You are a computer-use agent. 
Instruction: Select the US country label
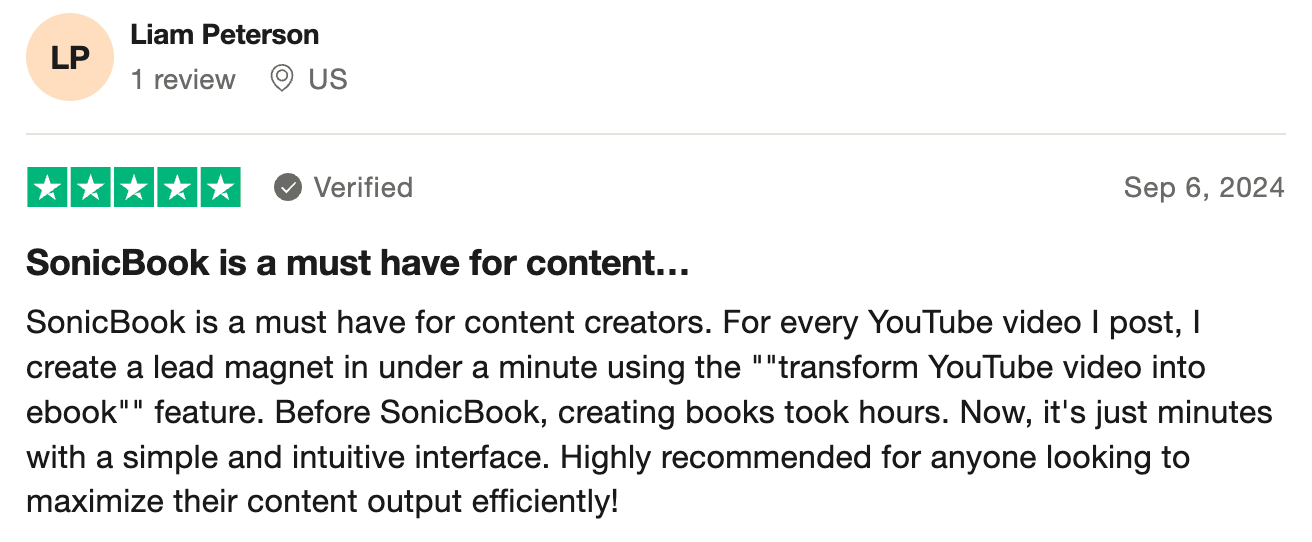tap(328, 80)
